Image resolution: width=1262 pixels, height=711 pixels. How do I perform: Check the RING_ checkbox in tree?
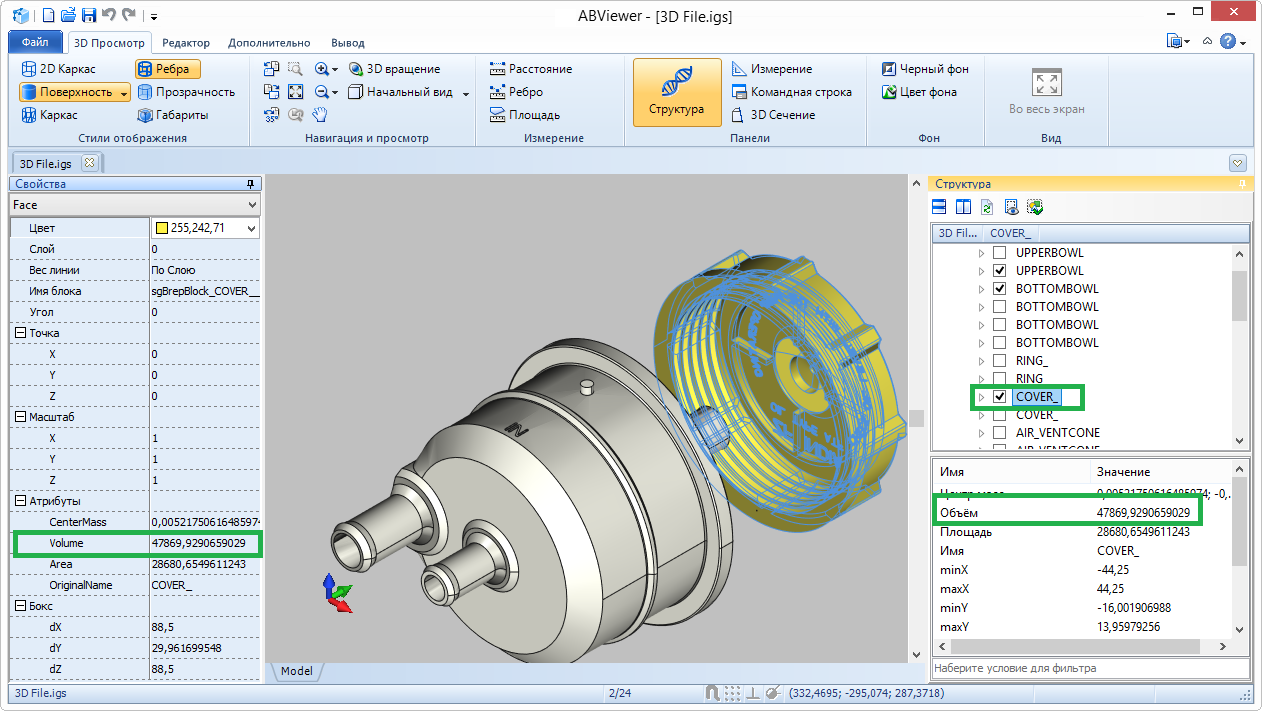(999, 361)
